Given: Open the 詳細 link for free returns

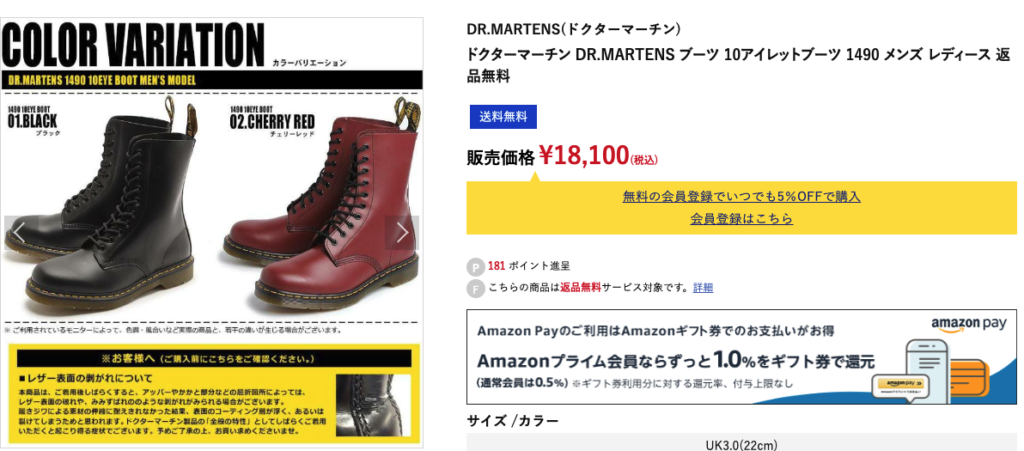Looking at the screenshot, I should point(703,287).
